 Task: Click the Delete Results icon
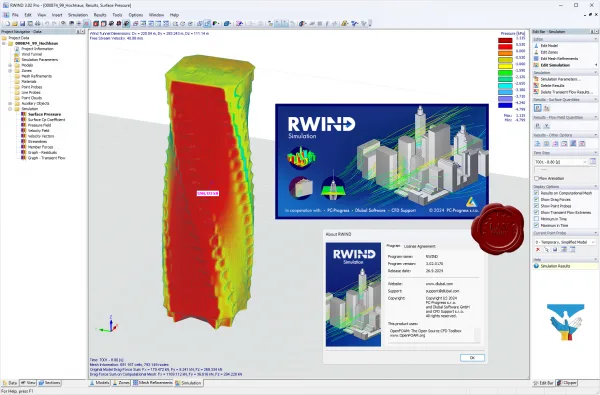[x=536, y=85]
